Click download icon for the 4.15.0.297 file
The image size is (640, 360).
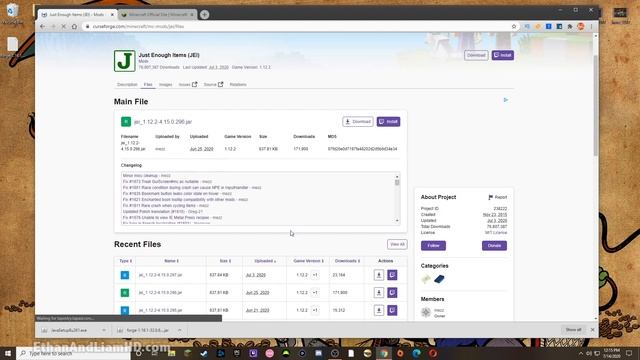click(x=379, y=275)
